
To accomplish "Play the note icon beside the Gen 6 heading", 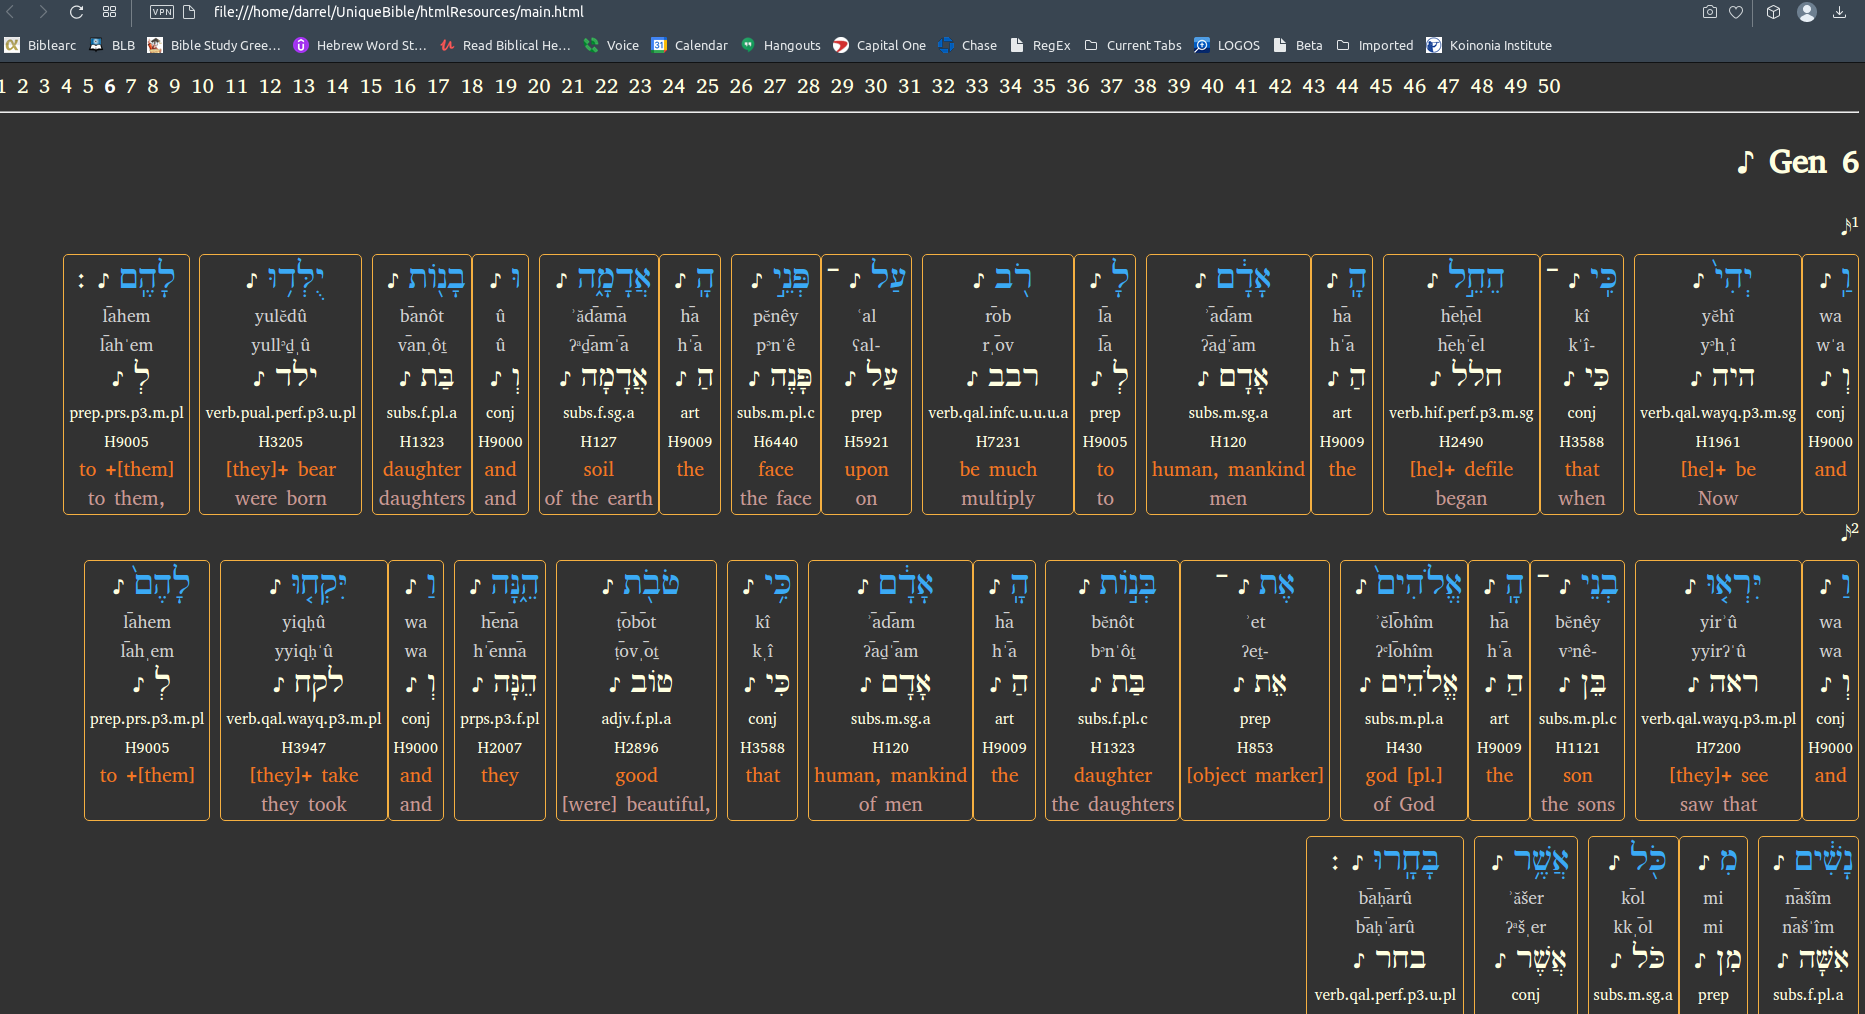I will click(x=1745, y=163).
